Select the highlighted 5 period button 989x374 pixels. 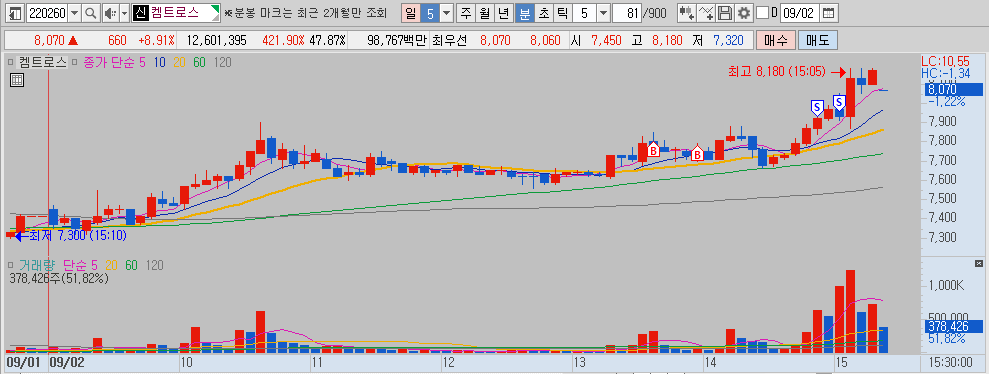pos(430,13)
